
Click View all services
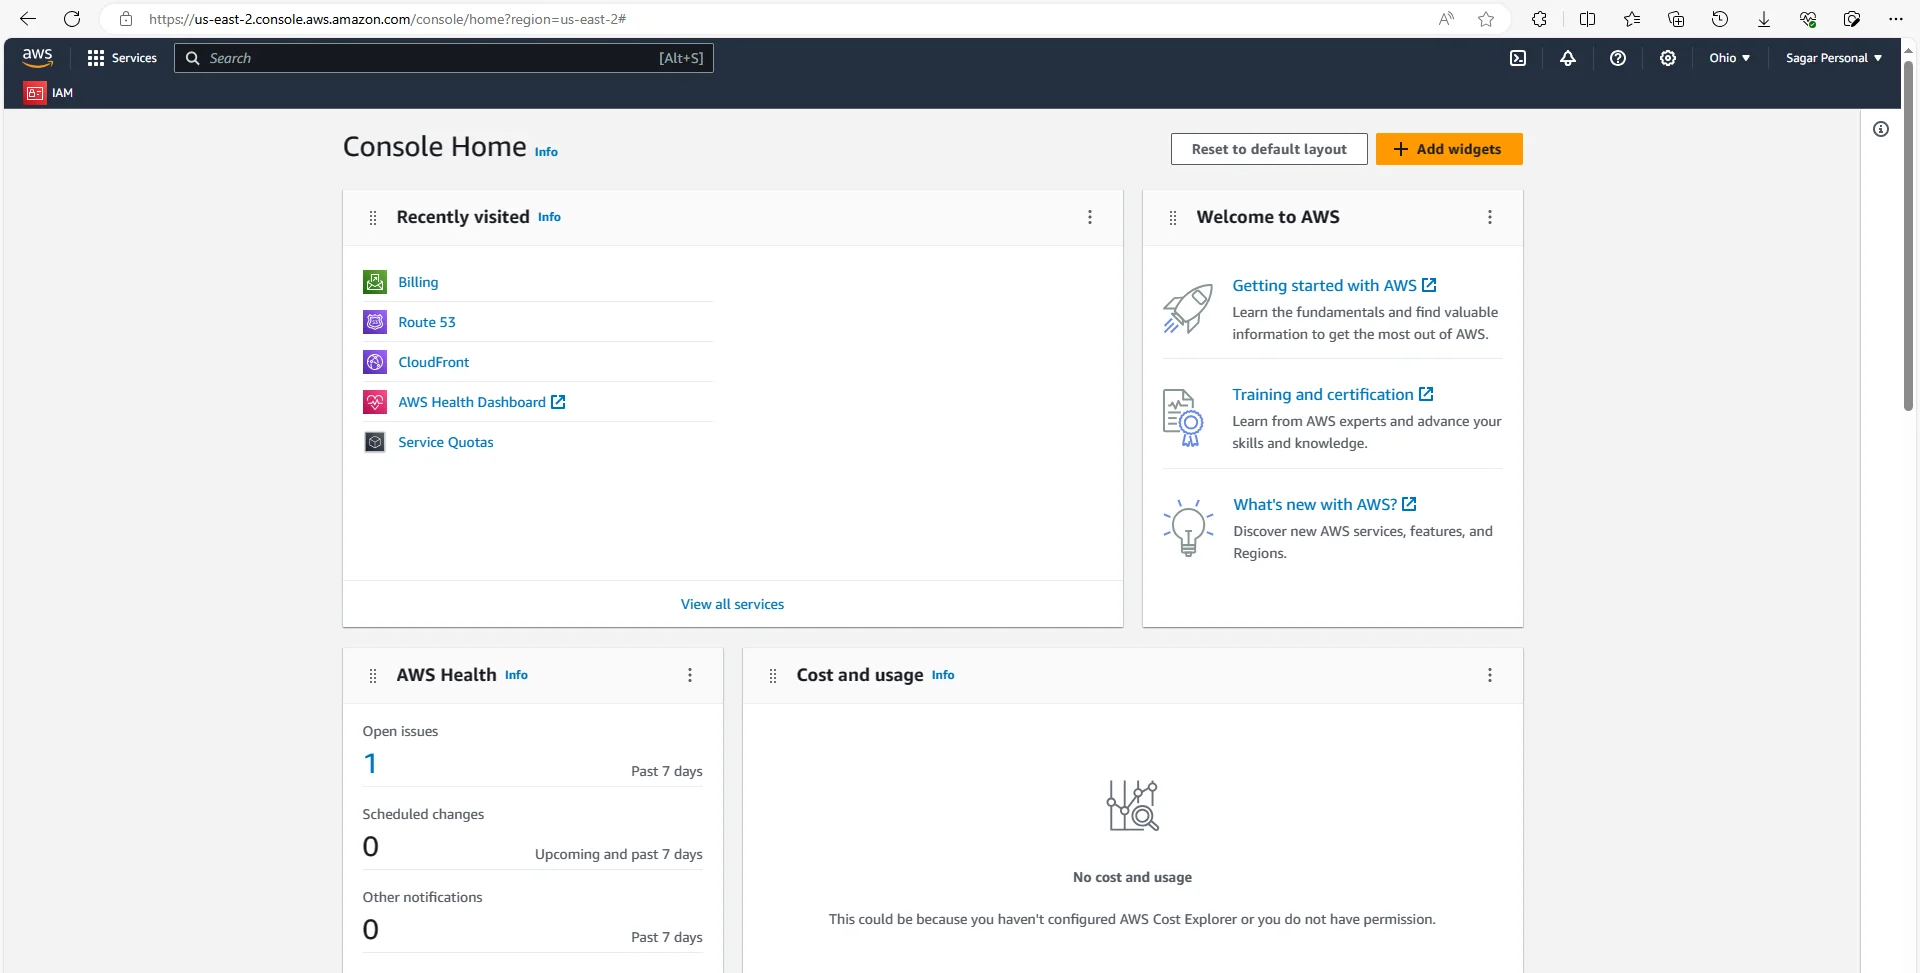732,604
